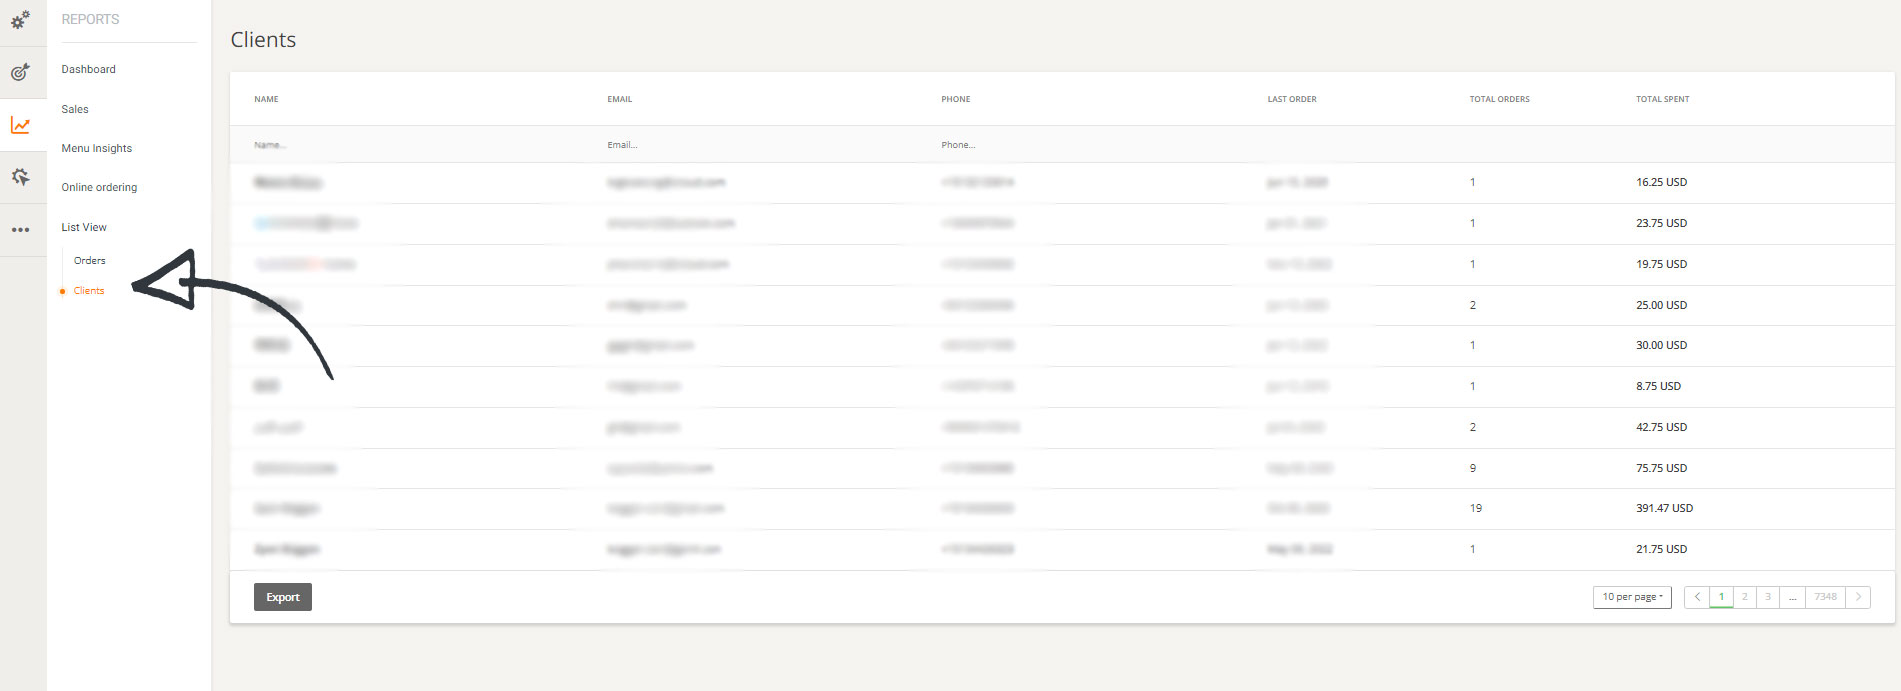Image resolution: width=1901 pixels, height=691 pixels.
Task: Click the target marketing icon
Action: (x=20, y=72)
